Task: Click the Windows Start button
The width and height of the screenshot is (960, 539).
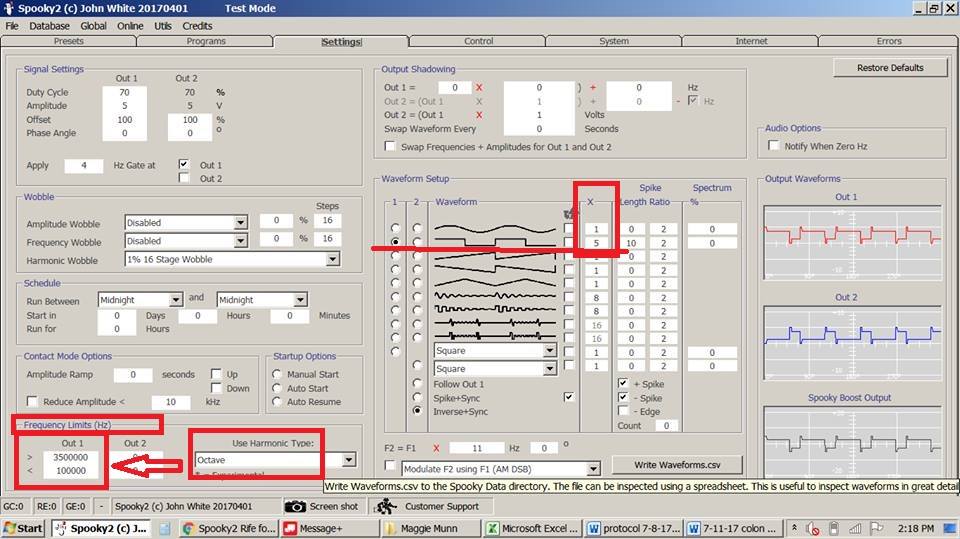Action: pyautogui.click(x=23, y=528)
